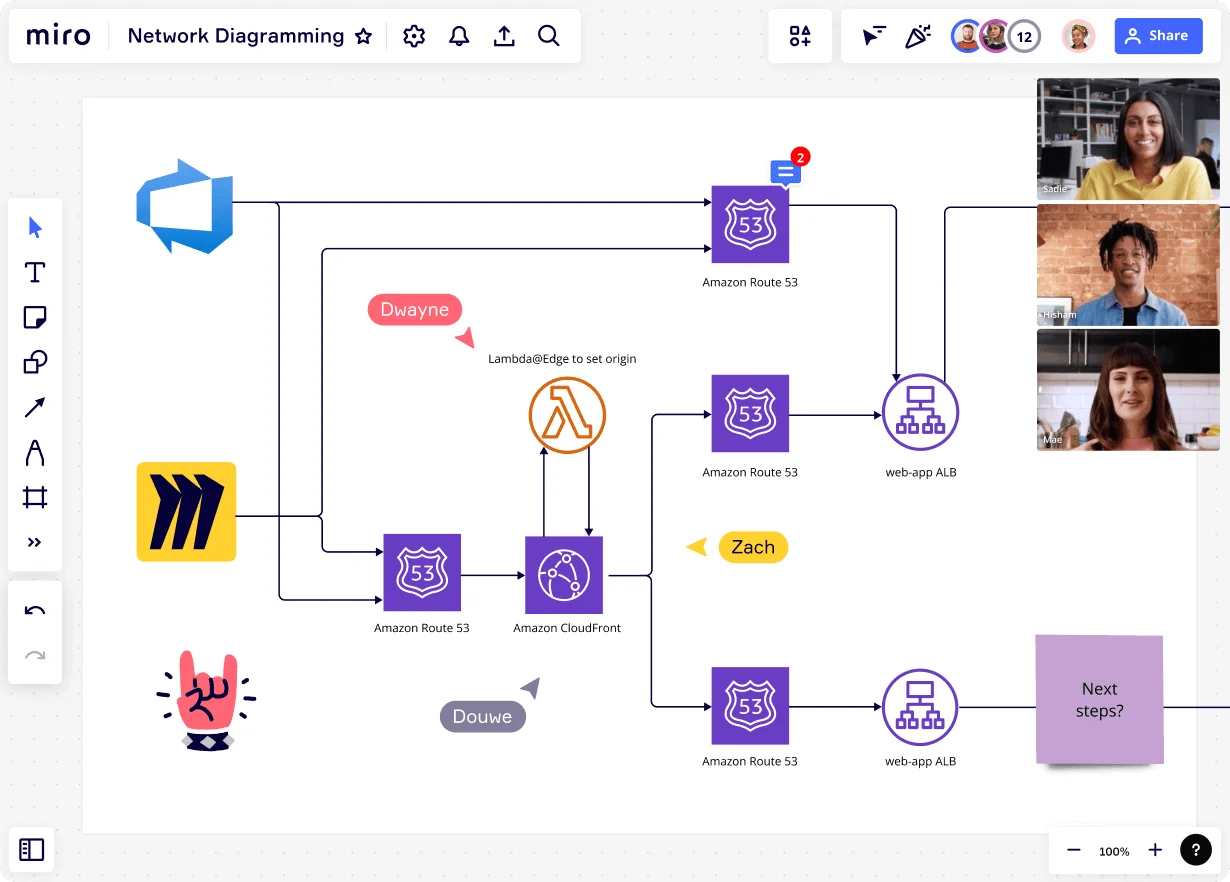1230x882 pixels.
Task: Enable cursor tracking mode
Action: pos(873,36)
